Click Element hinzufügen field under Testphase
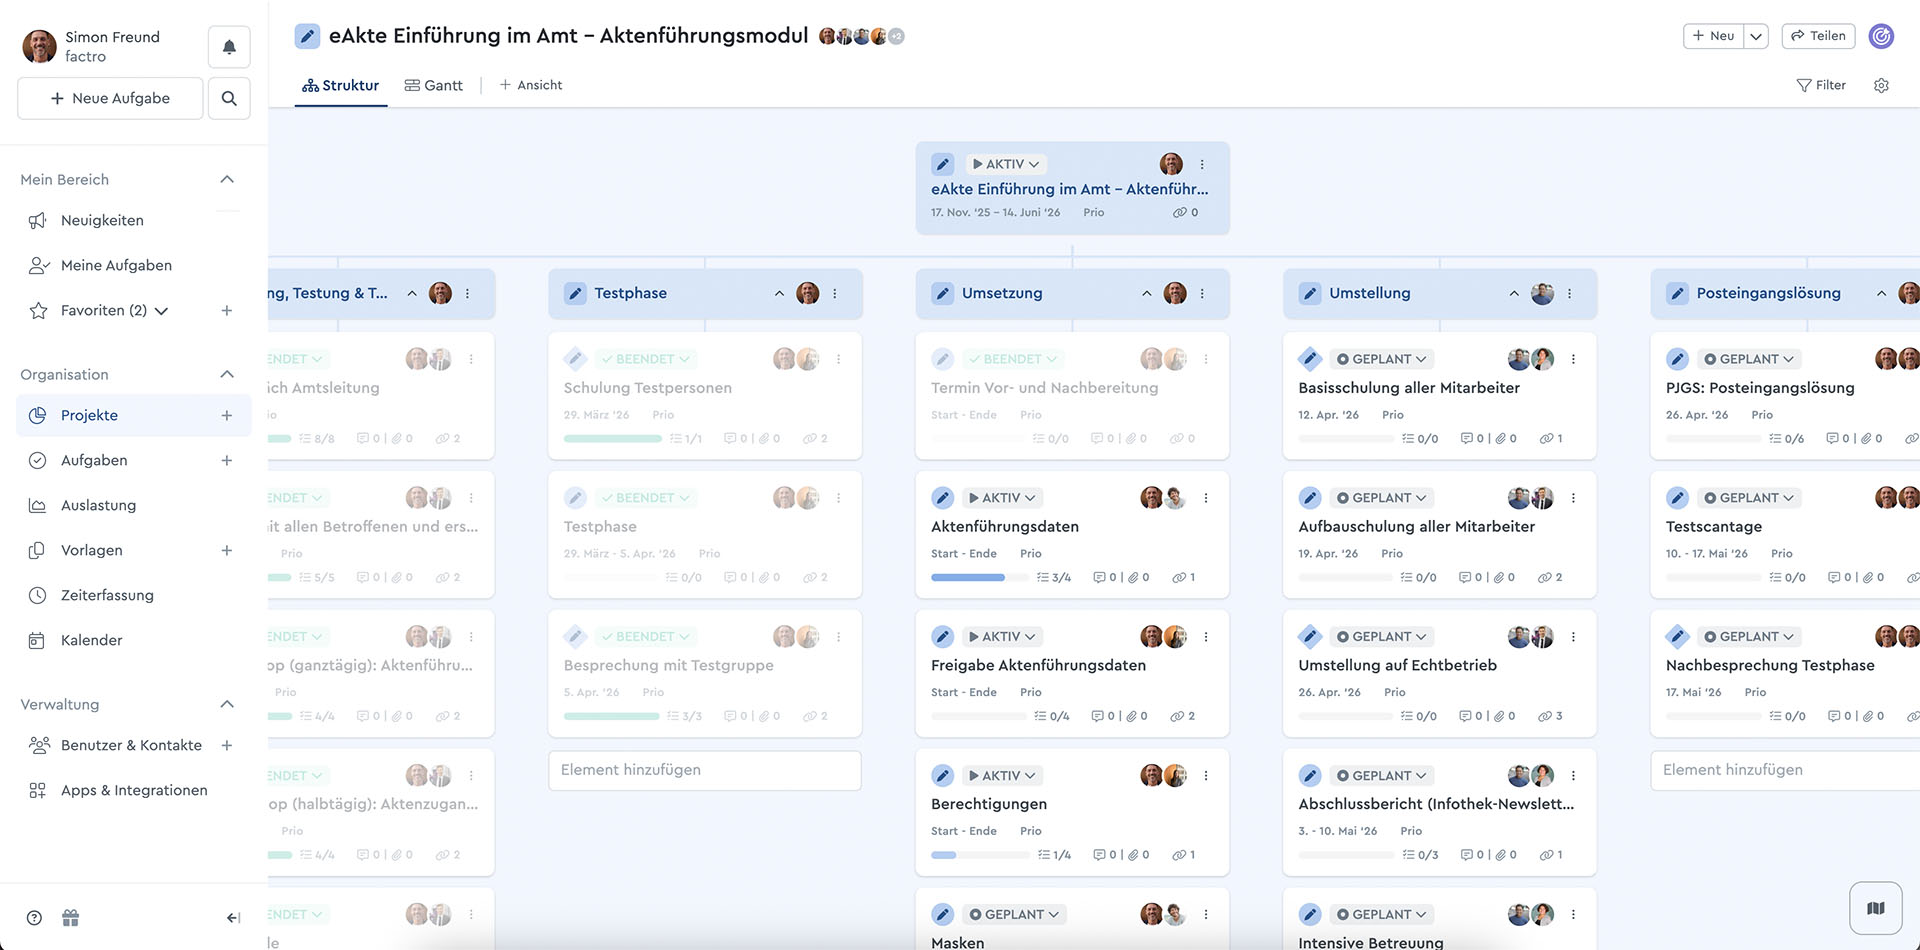The image size is (1920, 950). coord(704,770)
